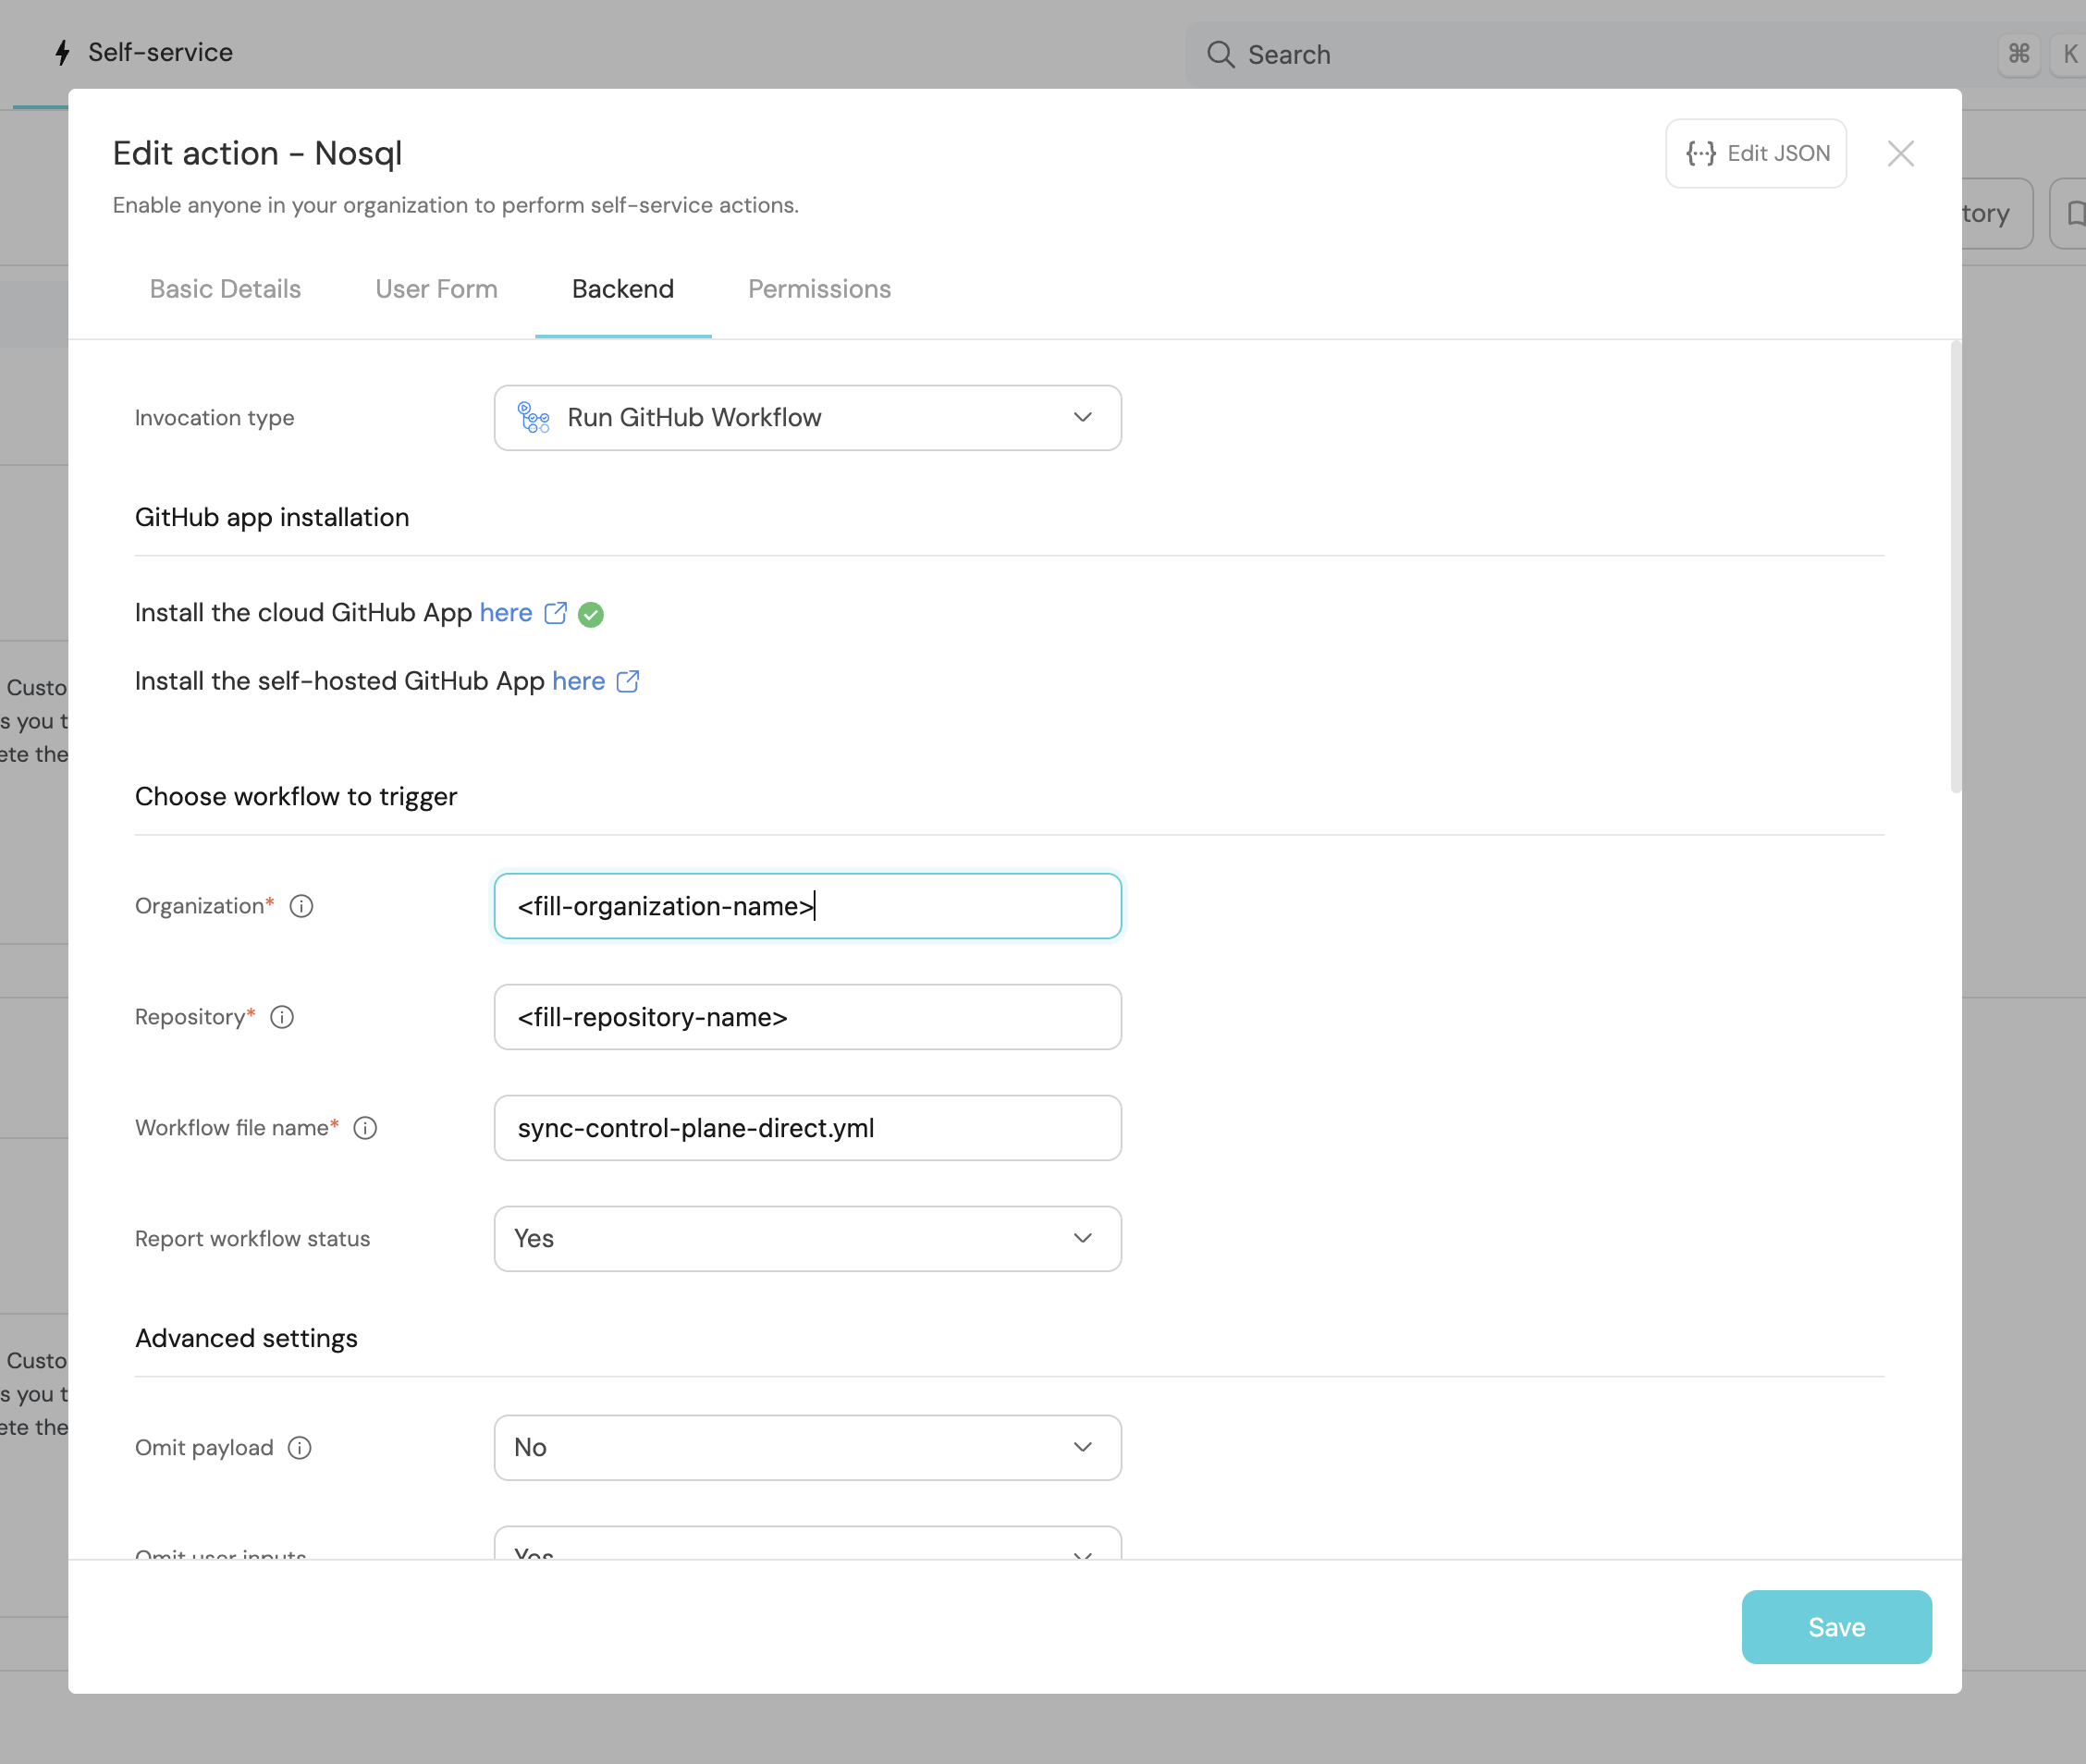Click external link icon for cloud GitHub App
Image resolution: width=2086 pixels, height=1764 pixels.
555,613
